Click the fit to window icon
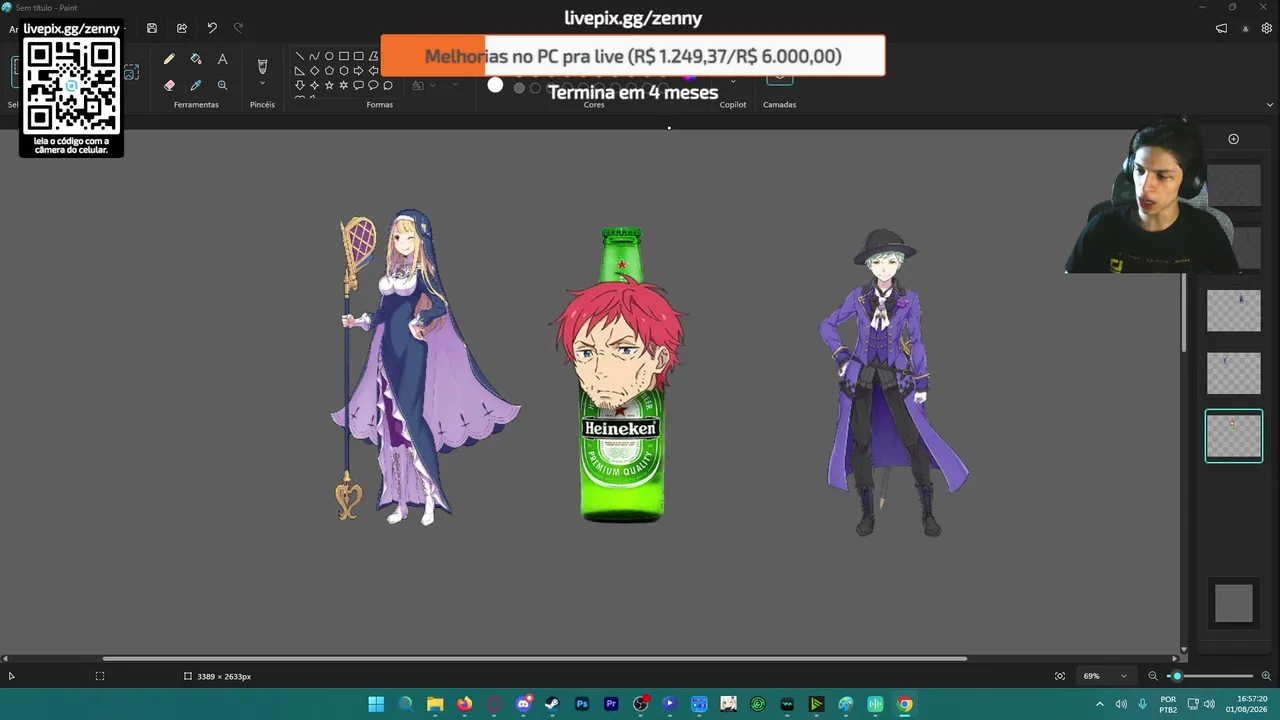Screen dimensions: 1280x720 (1060, 676)
